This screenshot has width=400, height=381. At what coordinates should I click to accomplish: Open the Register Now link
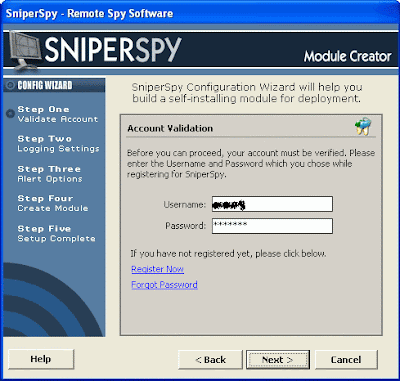157,269
